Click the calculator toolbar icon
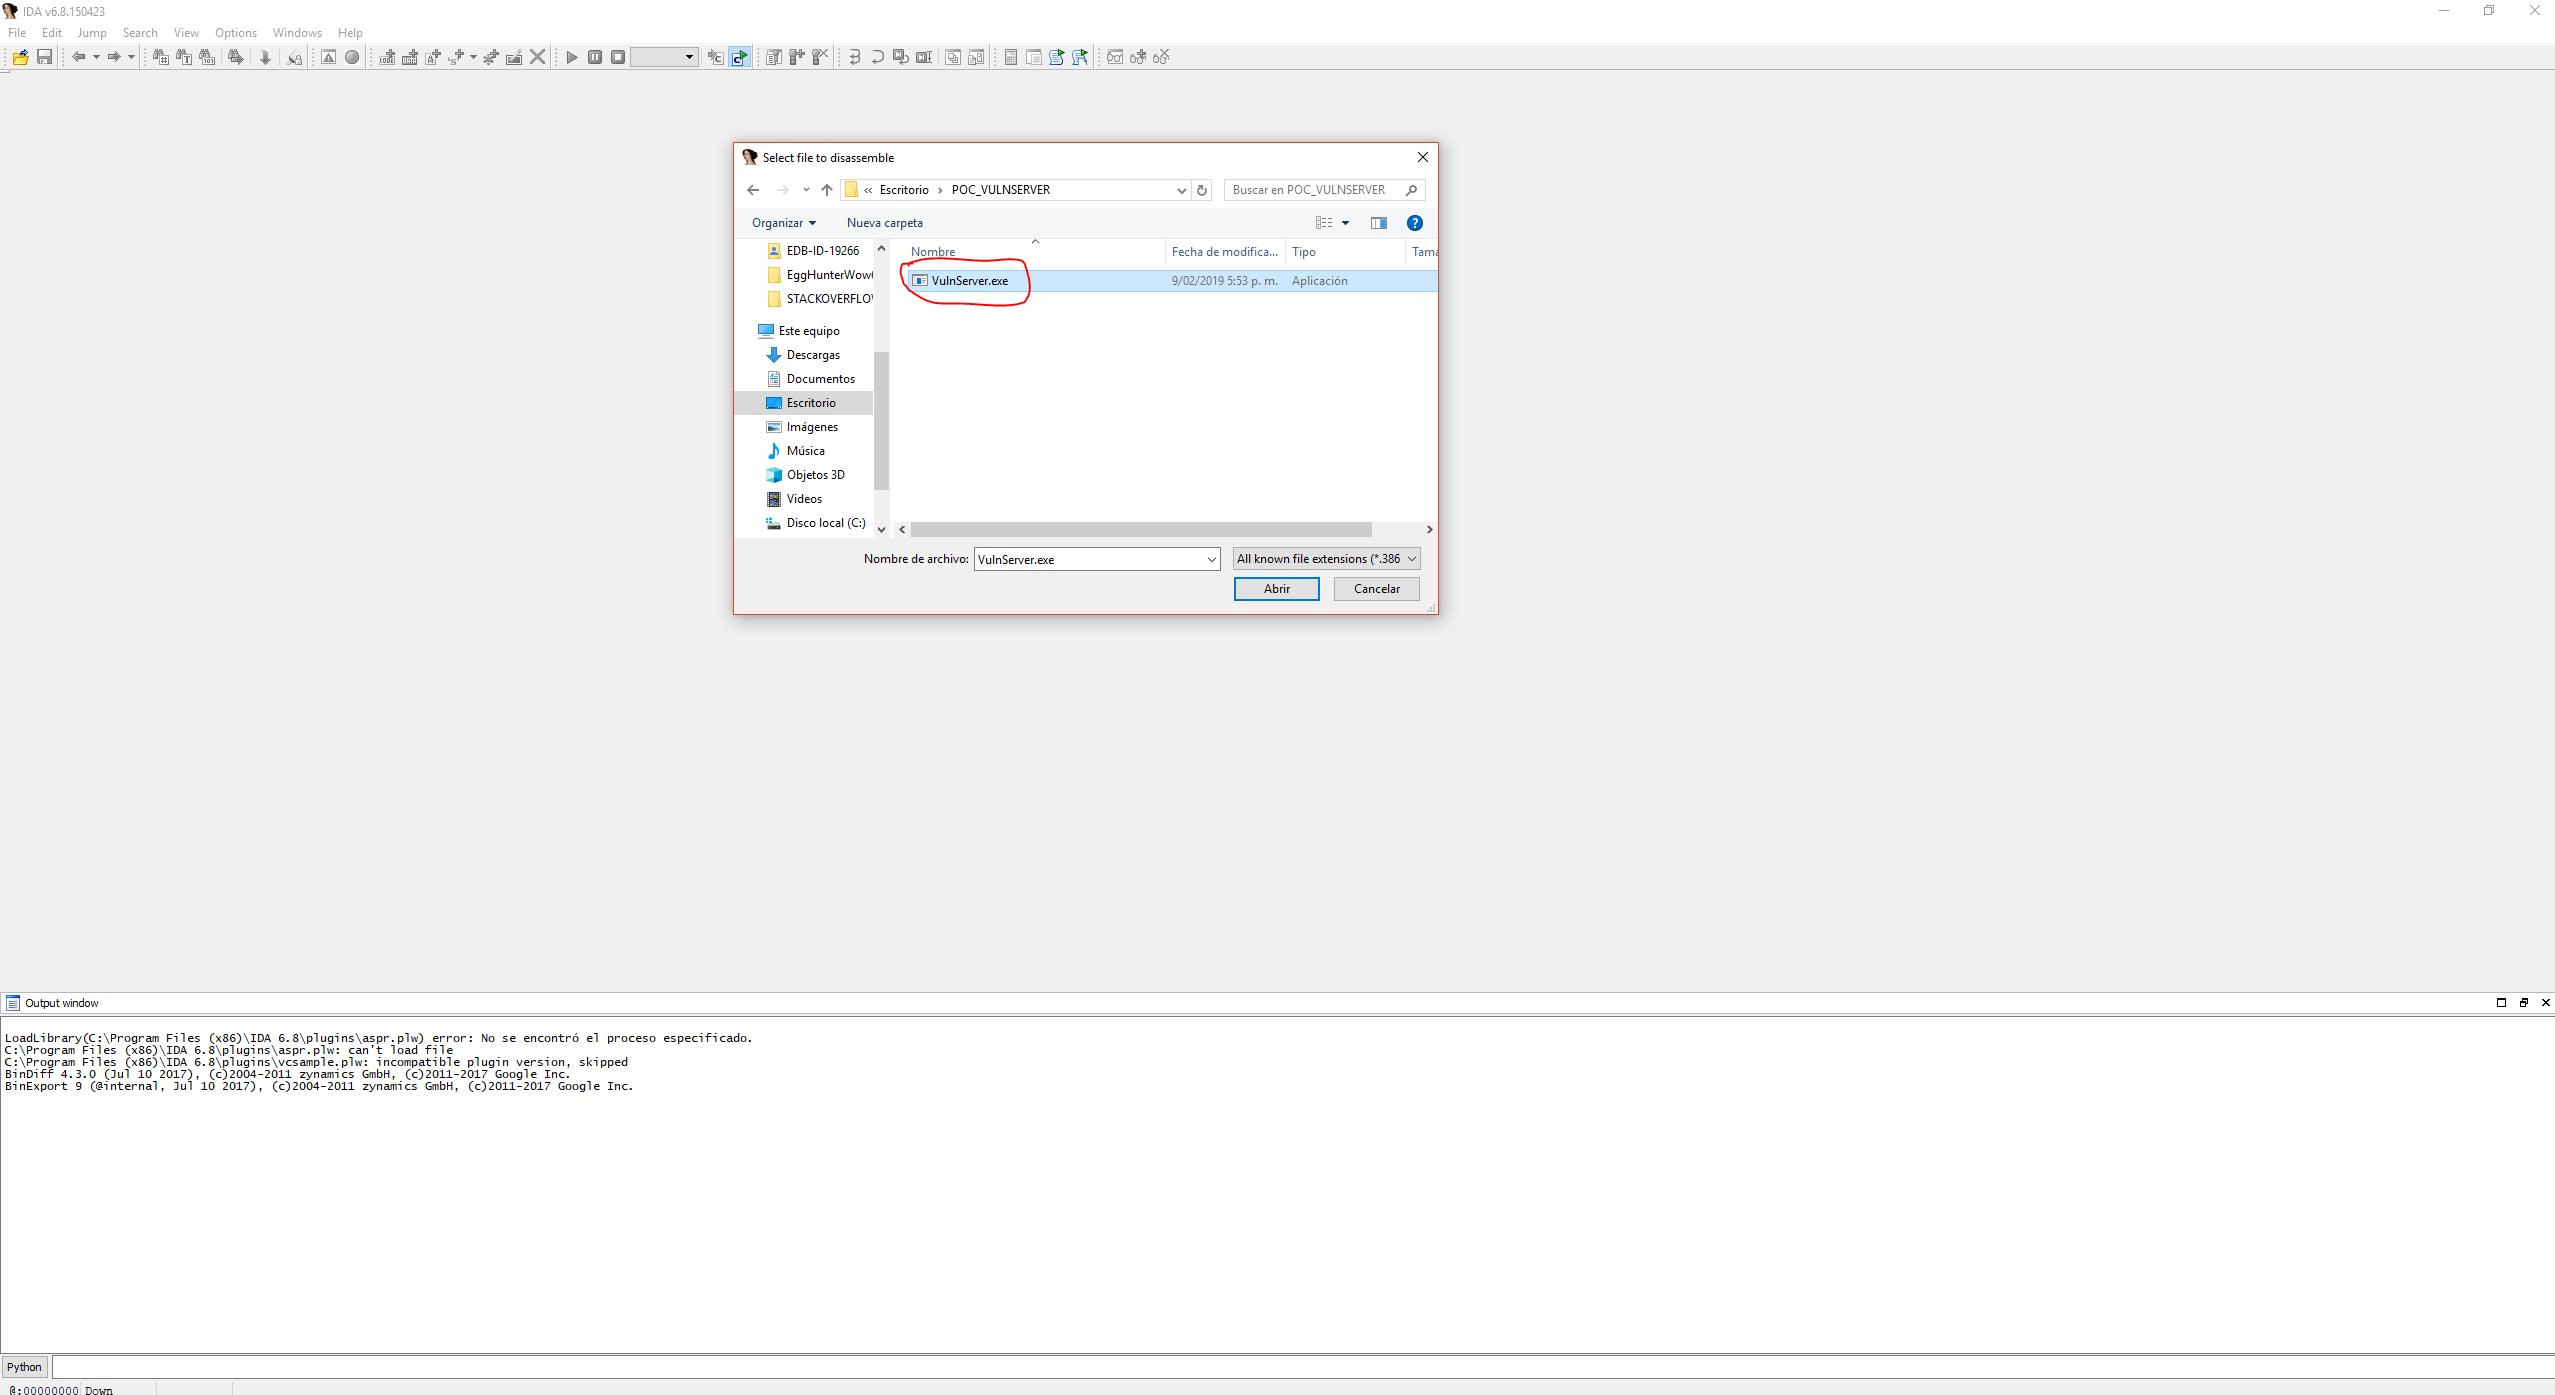Viewport: 2555px width, 1395px height. point(1011,57)
